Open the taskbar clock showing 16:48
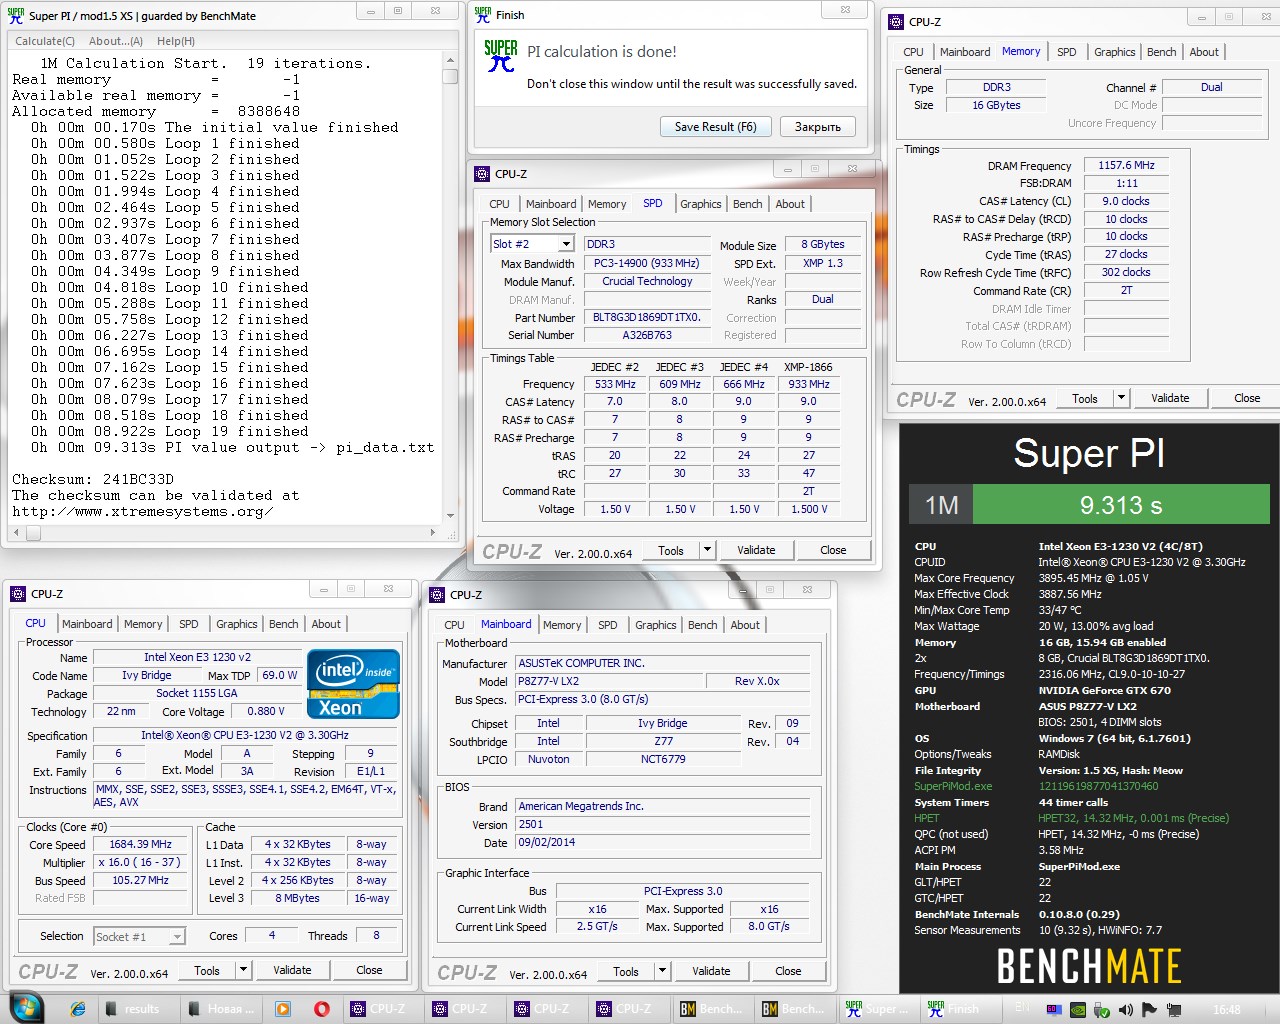 coord(1226,1009)
